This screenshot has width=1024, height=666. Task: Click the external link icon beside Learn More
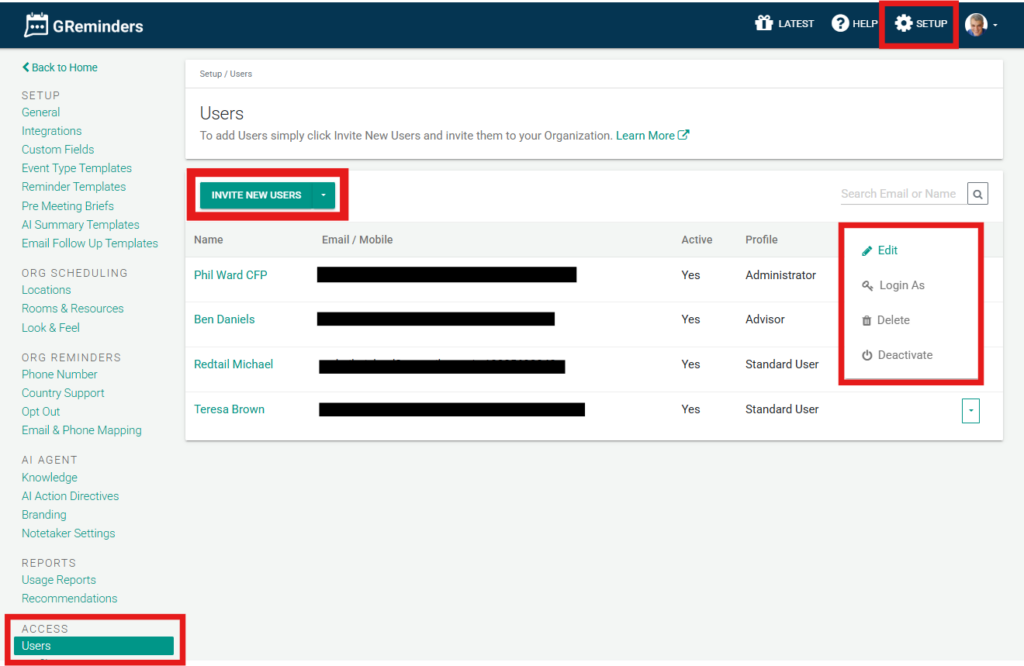(x=684, y=135)
